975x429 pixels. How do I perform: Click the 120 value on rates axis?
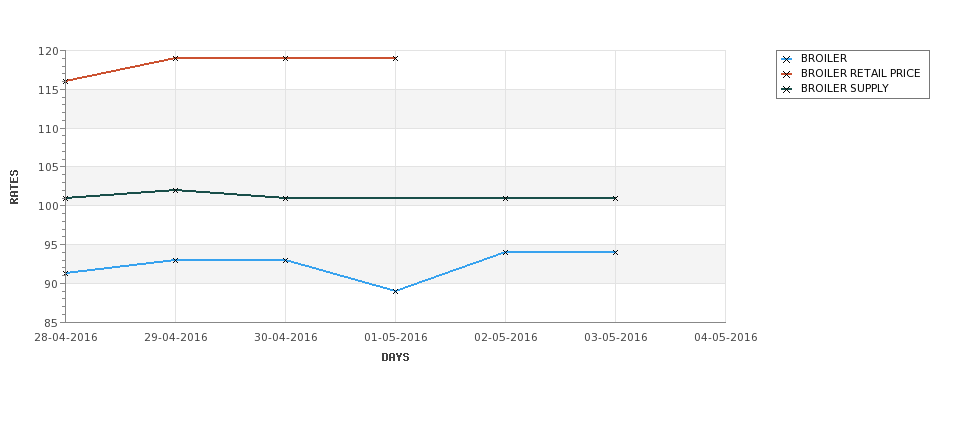point(50,51)
